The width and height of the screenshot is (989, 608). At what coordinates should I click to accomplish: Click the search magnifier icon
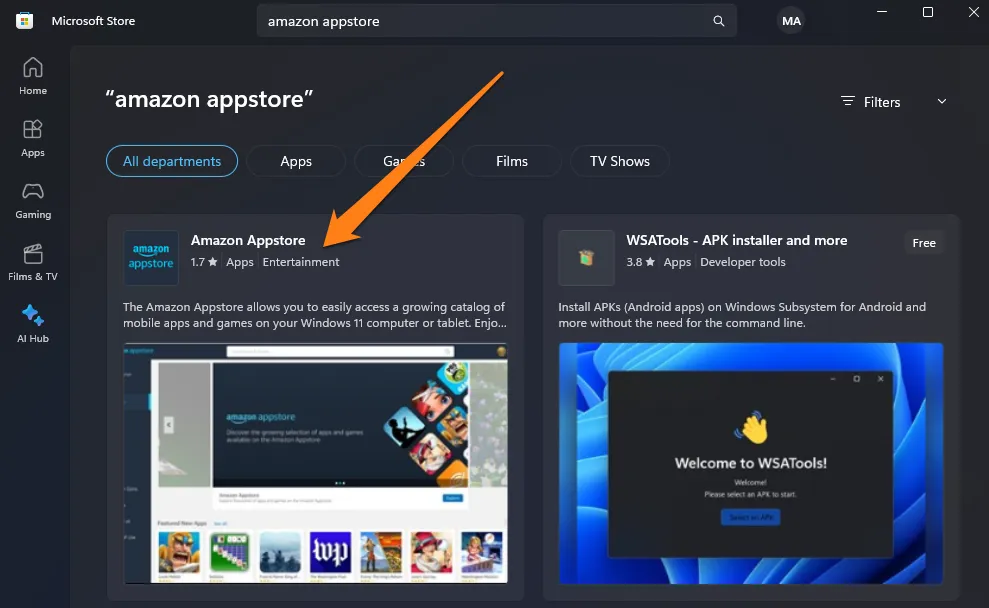718,21
